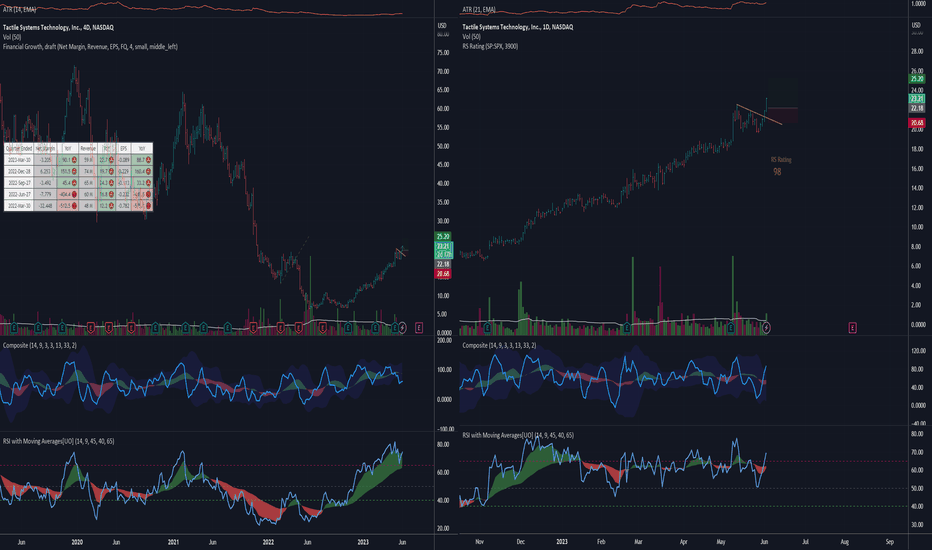Click the Quarter Ended table header

(19, 149)
